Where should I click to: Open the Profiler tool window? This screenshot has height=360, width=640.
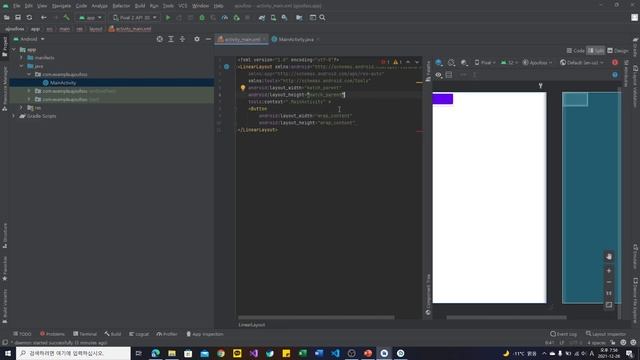point(167,334)
